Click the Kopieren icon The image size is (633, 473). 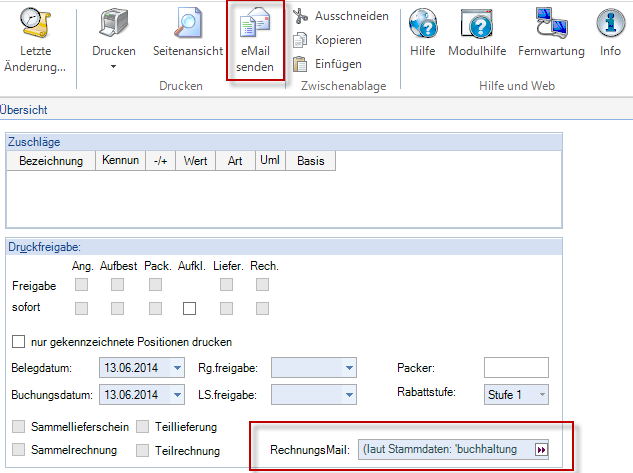[299, 40]
